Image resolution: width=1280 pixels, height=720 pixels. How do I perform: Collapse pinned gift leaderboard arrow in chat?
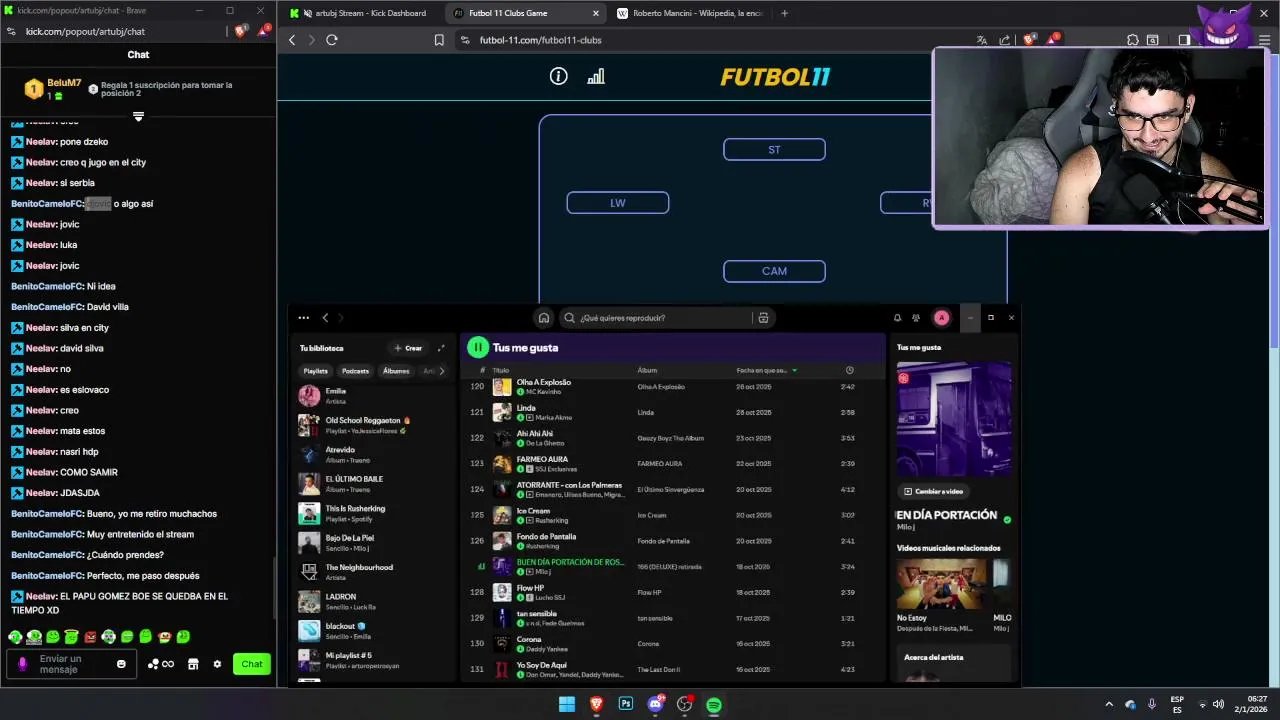pos(138,116)
